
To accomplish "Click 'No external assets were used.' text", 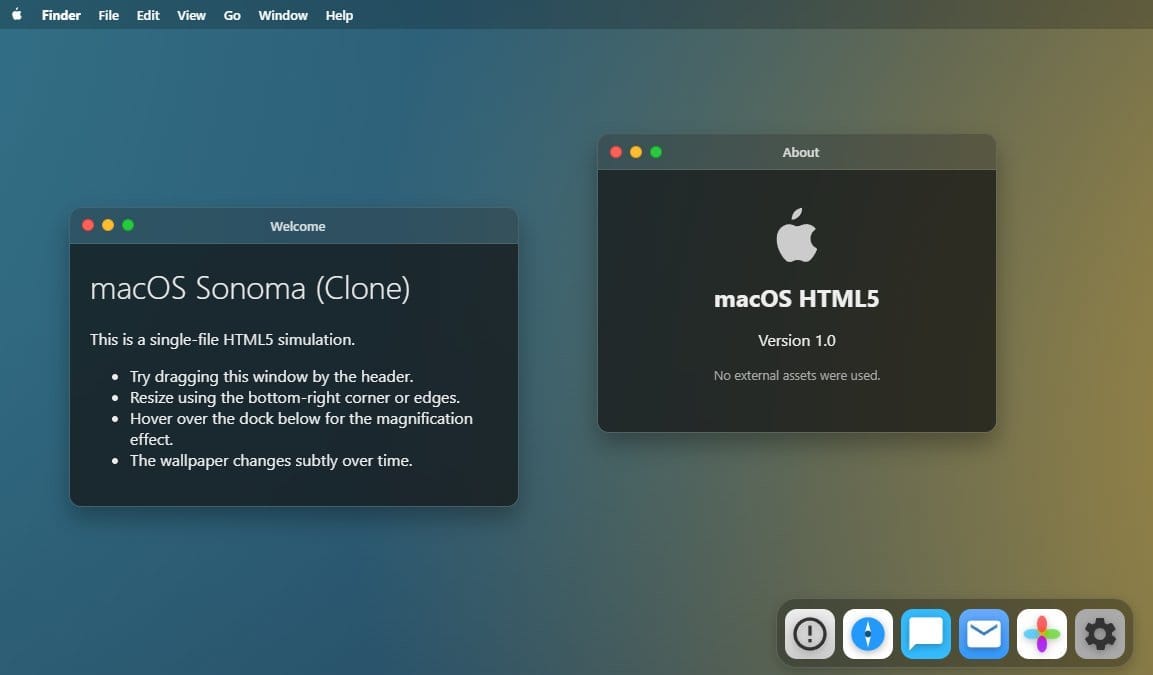I will 797,375.
